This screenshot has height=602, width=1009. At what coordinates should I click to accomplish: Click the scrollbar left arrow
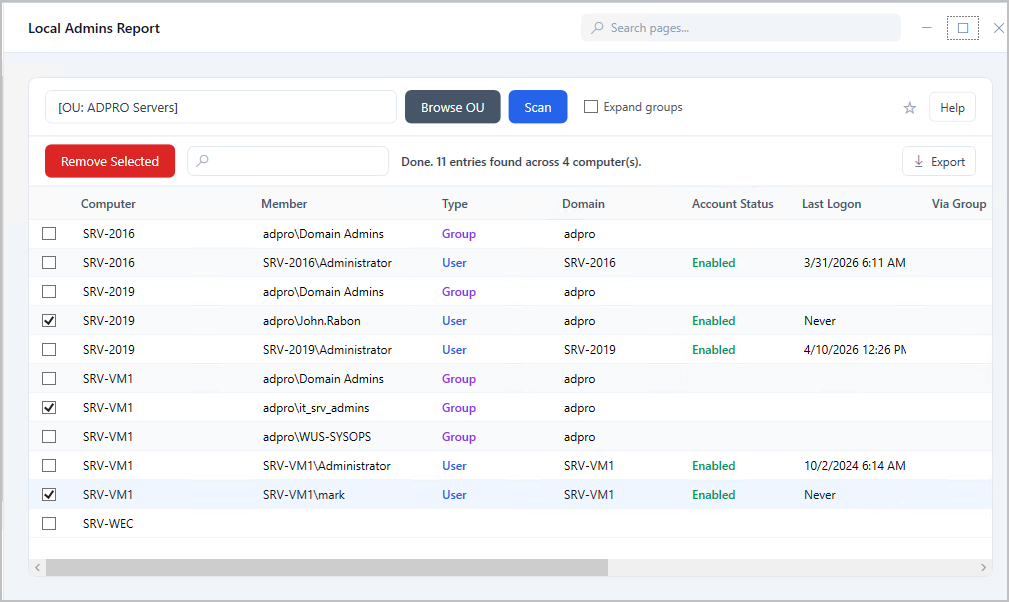[37, 567]
